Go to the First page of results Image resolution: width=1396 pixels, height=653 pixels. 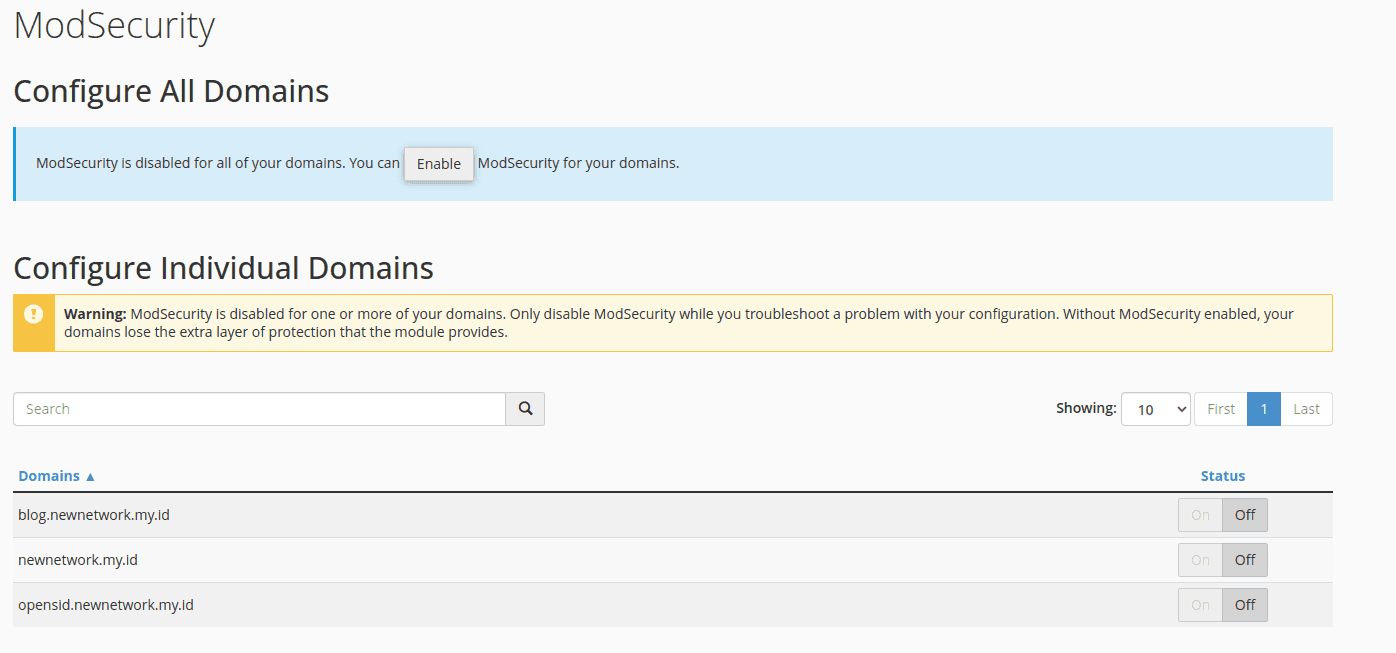(x=1220, y=408)
